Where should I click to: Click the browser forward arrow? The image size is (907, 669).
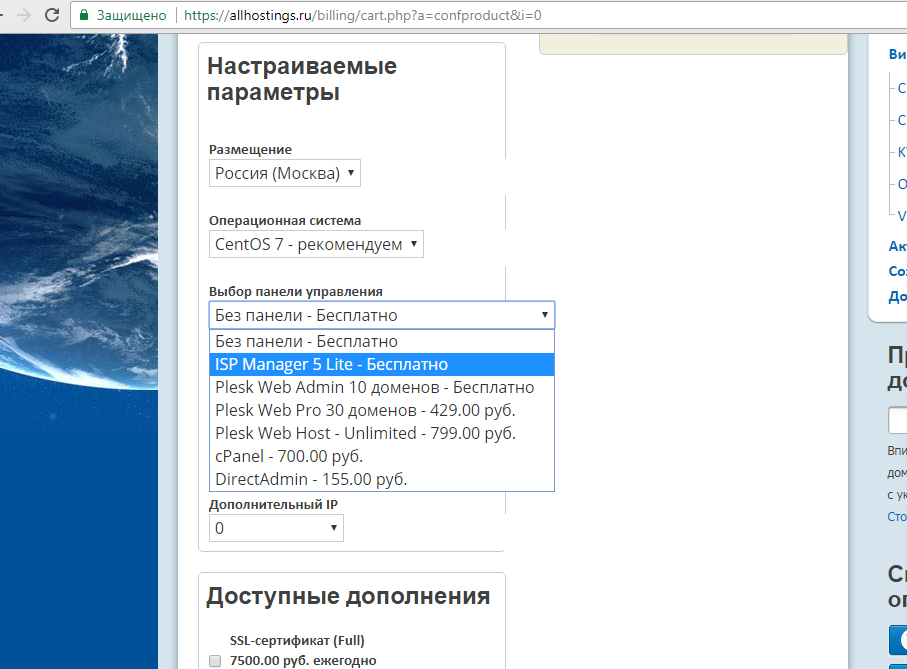coord(23,16)
